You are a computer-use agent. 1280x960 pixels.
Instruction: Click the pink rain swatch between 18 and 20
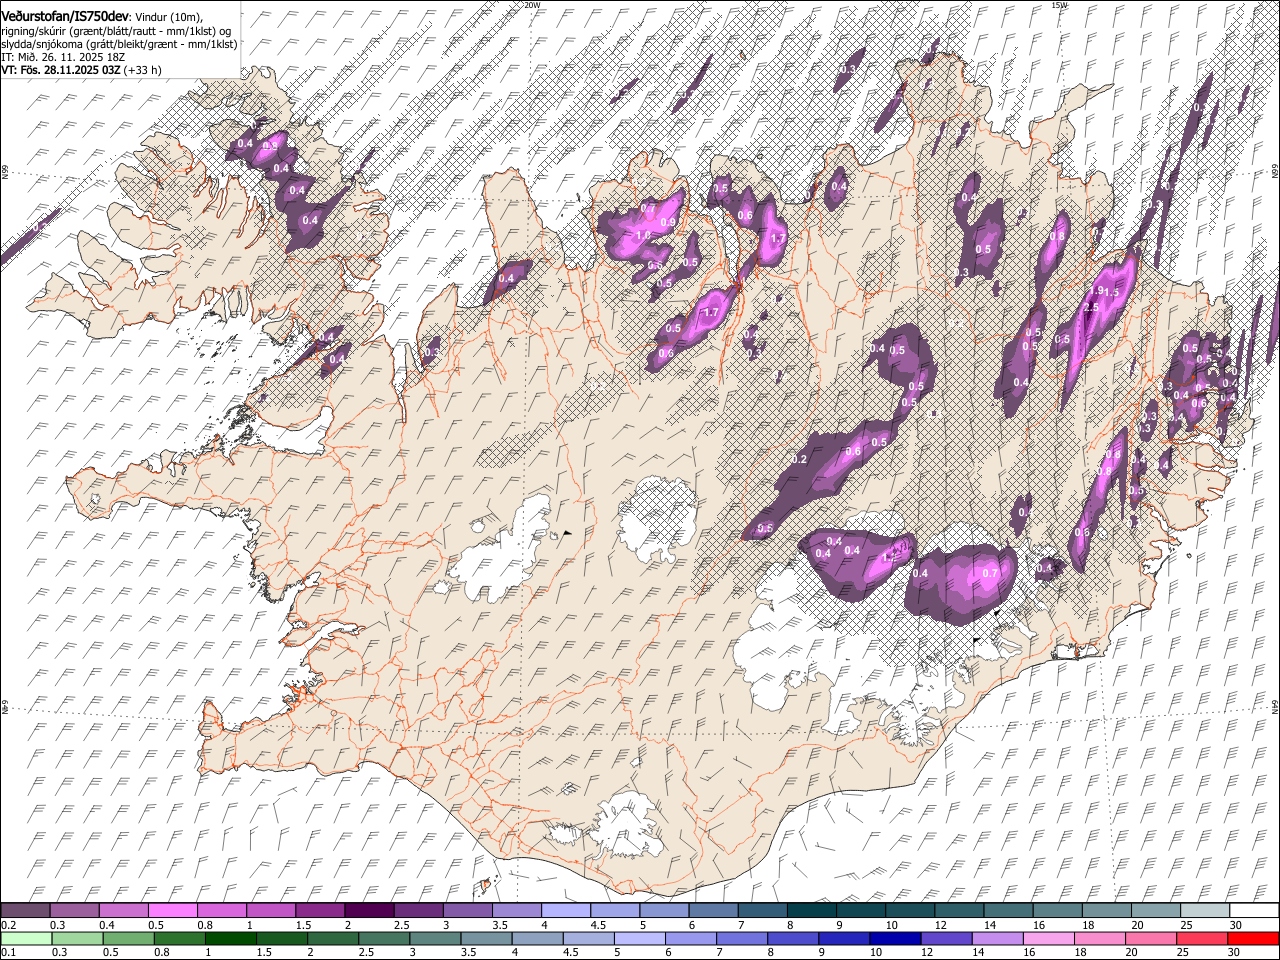pos(1100,939)
